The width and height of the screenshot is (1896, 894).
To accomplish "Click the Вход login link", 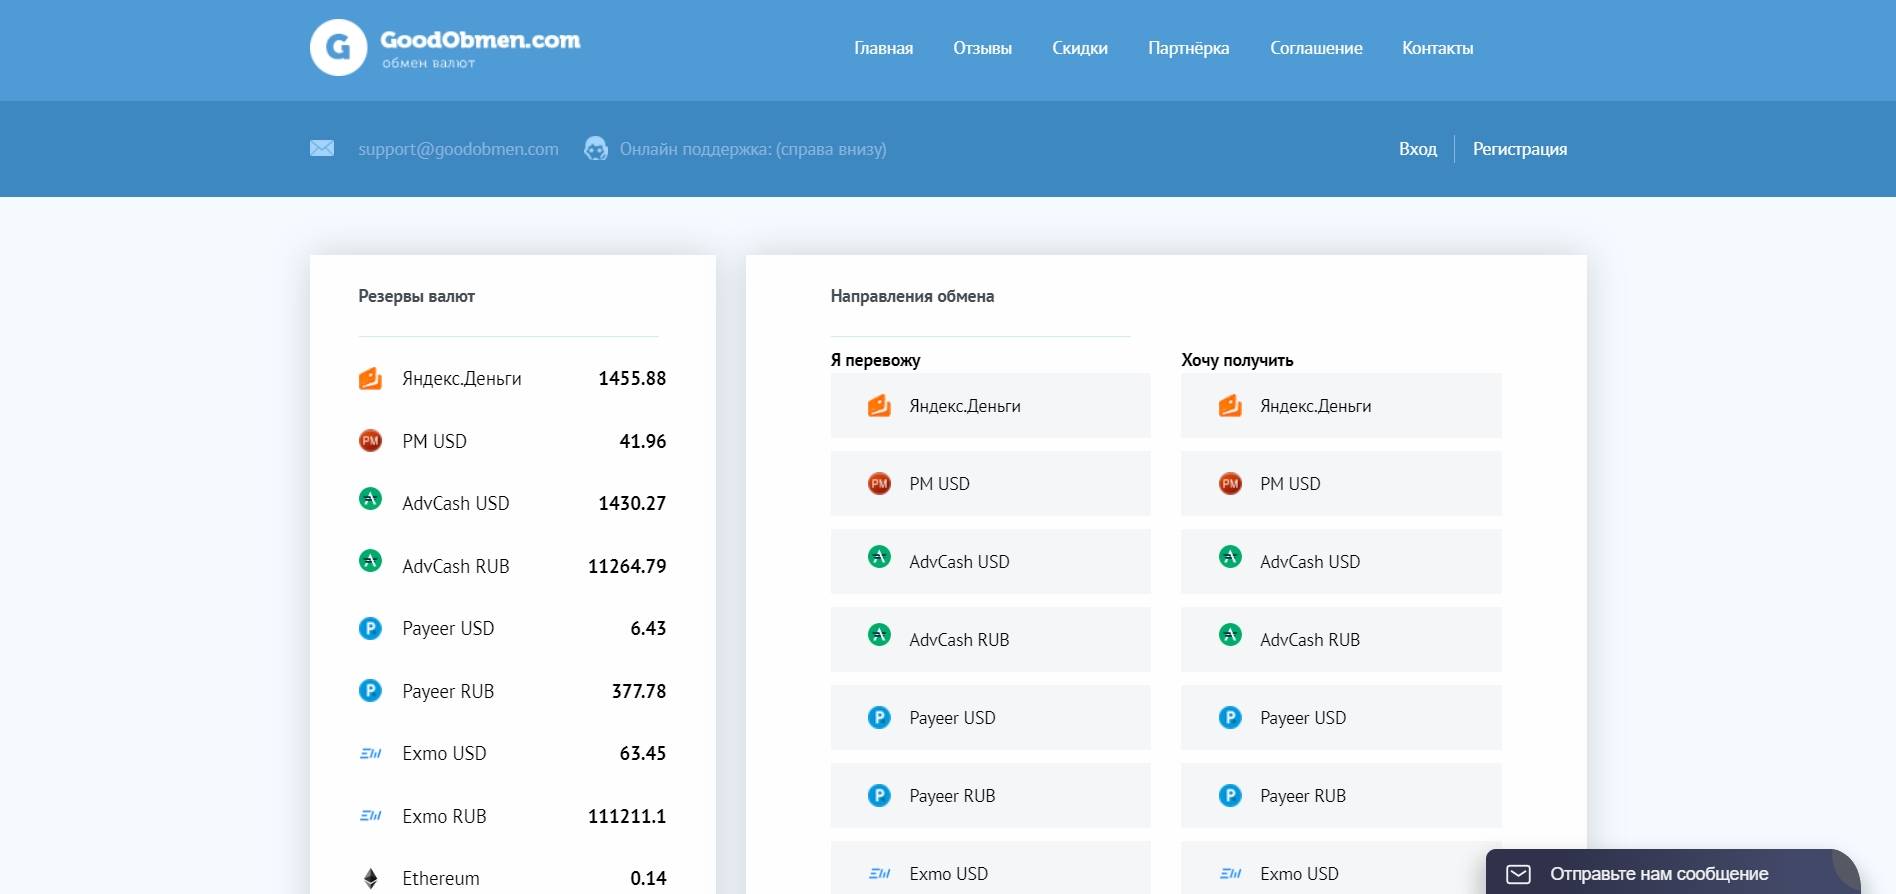I will 1418,149.
